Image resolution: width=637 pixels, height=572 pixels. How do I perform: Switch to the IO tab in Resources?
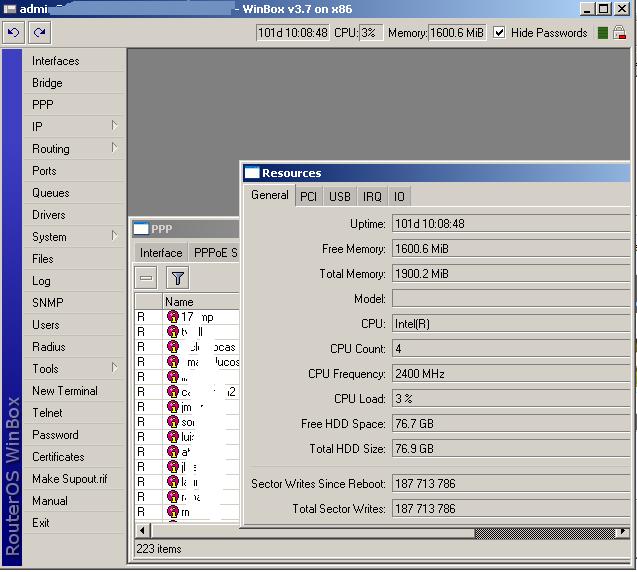pyautogui.click(x=399, y=197)
